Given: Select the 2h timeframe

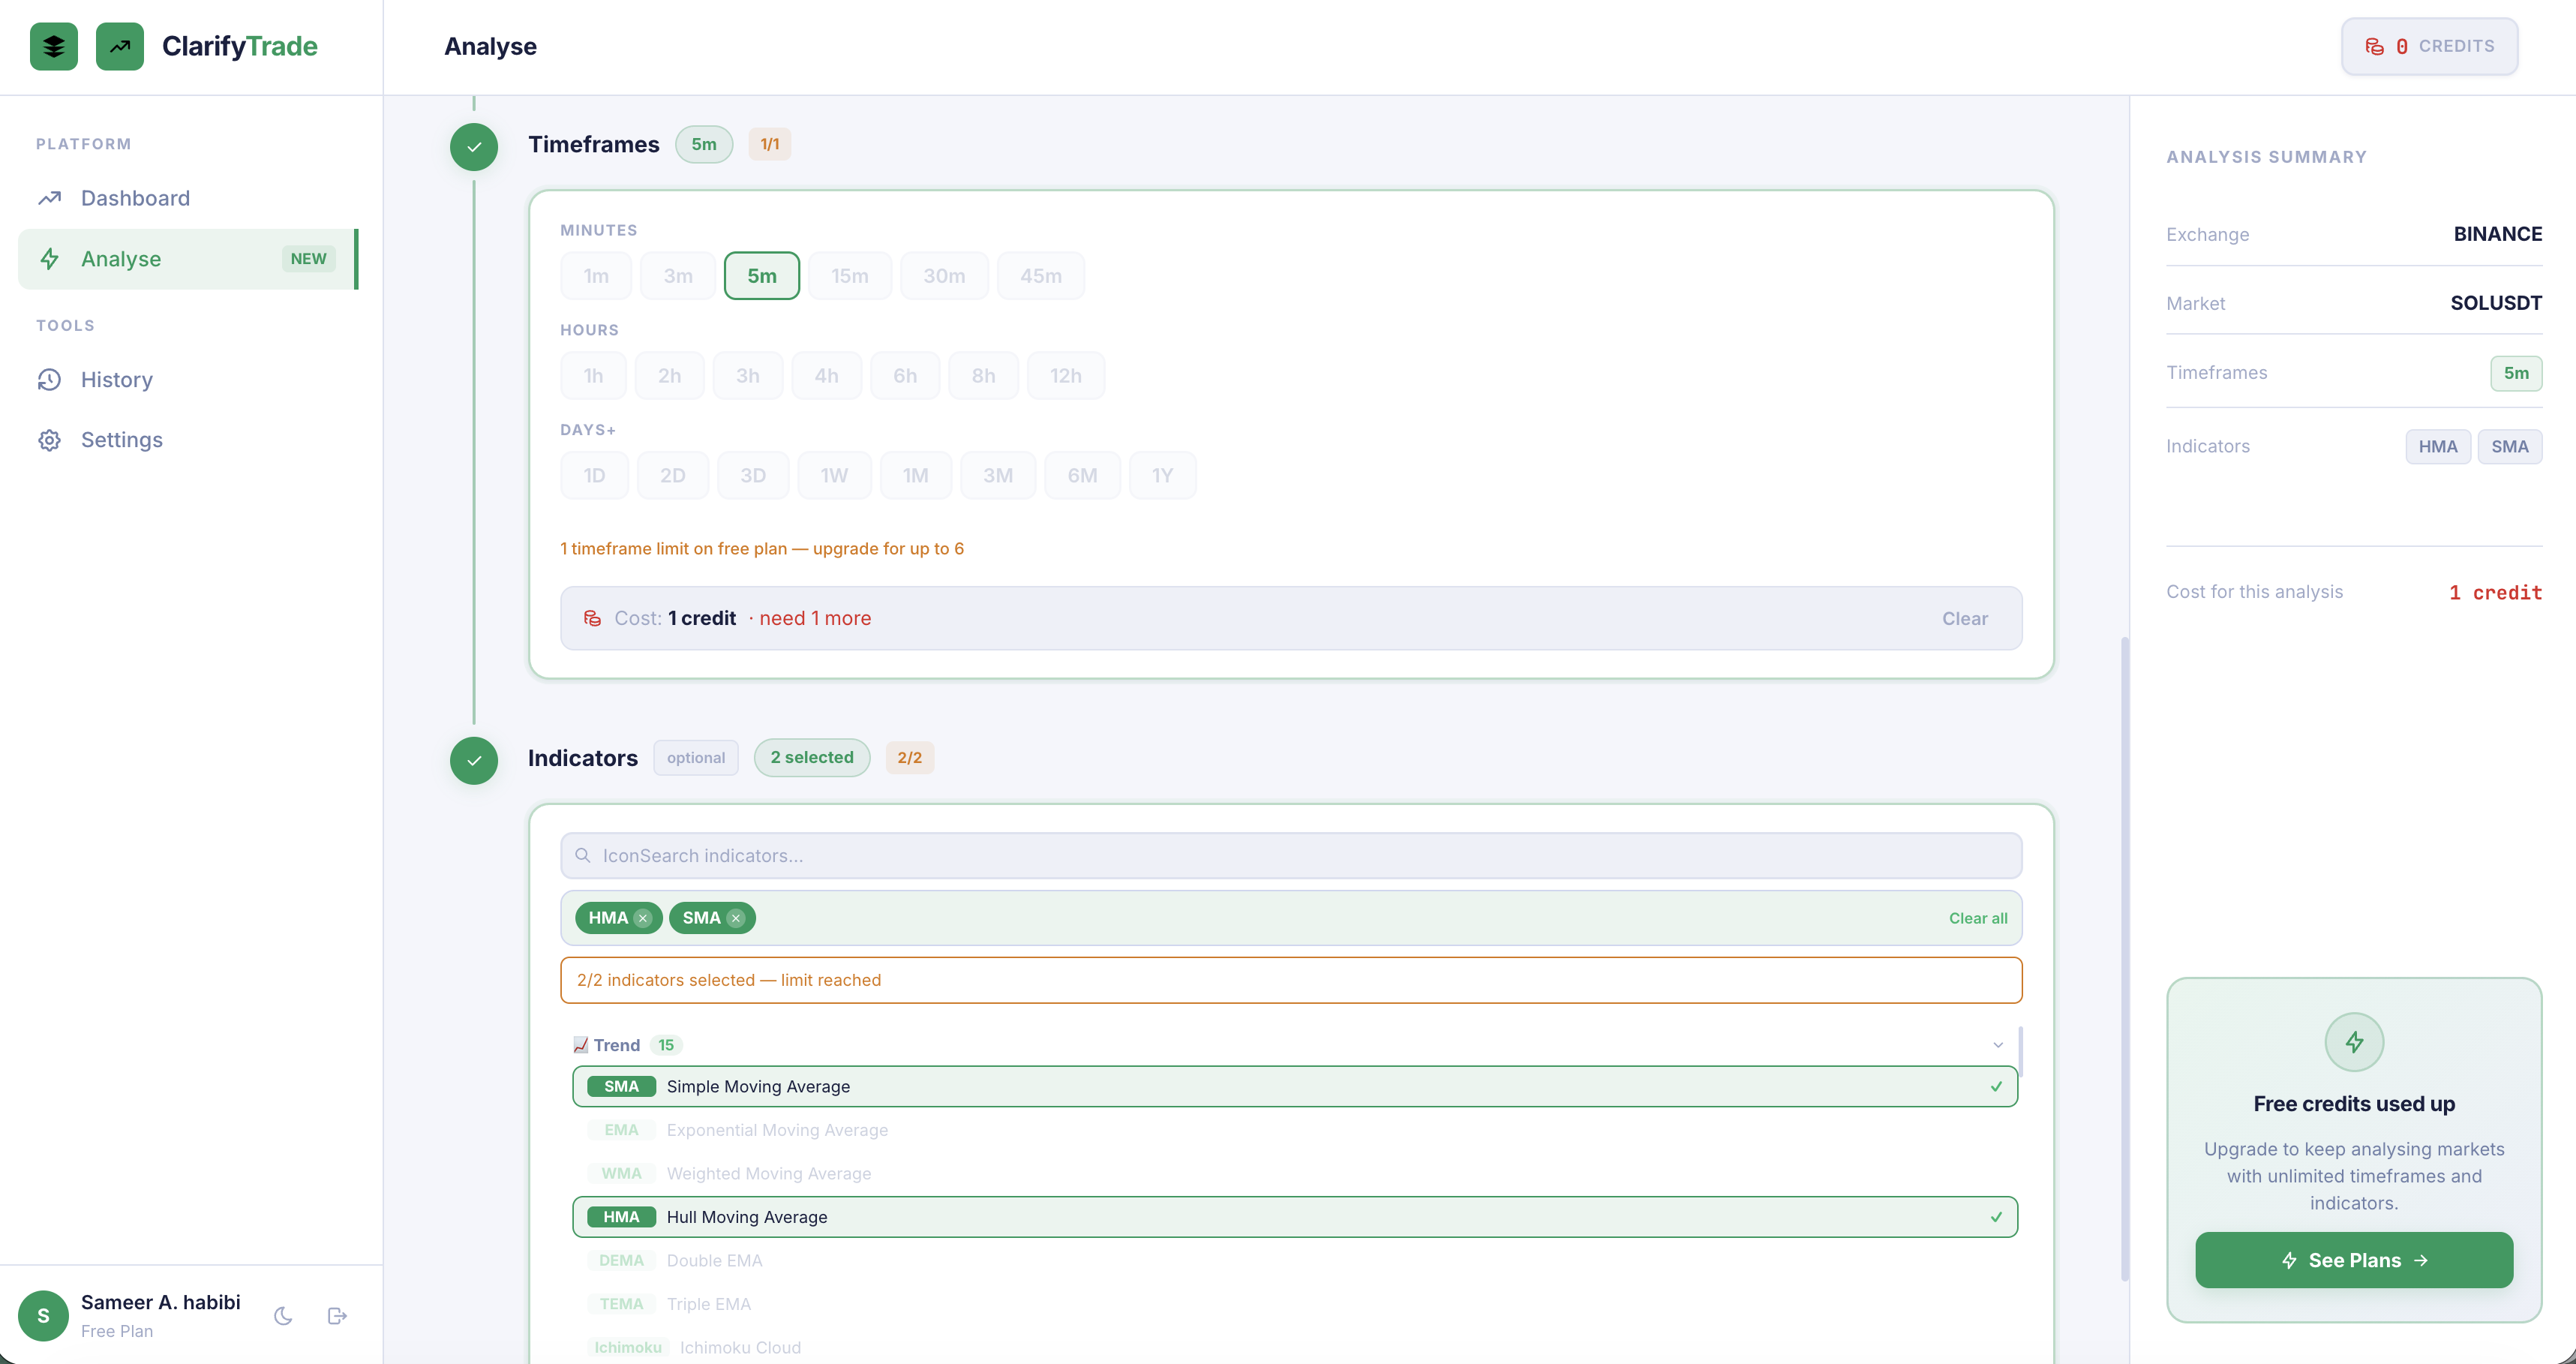Looking at the screenshot, I should click(669, 376).
